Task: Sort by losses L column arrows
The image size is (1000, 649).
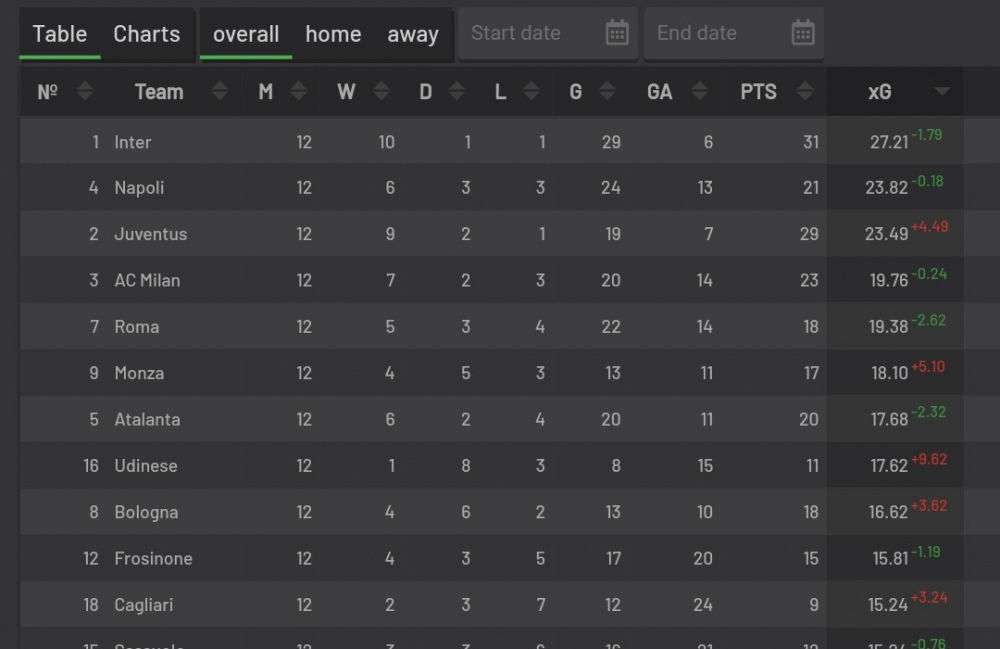Action: pyautogui.click(x=531, y=92)
